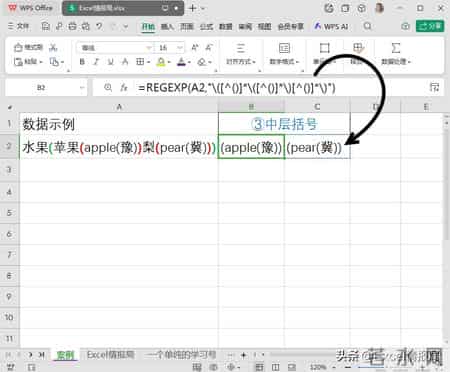This screenshot has height=372, width=450.
Task: Open the 对齐方式 alignment dropdown
Action: (x=241, y=54)
